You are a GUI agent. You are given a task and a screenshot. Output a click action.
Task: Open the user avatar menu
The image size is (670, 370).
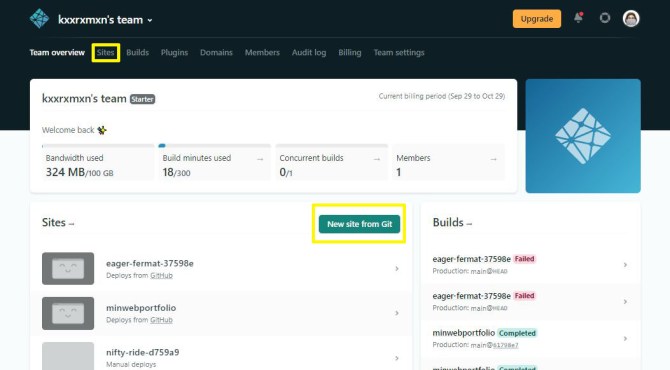click(631, 18)
